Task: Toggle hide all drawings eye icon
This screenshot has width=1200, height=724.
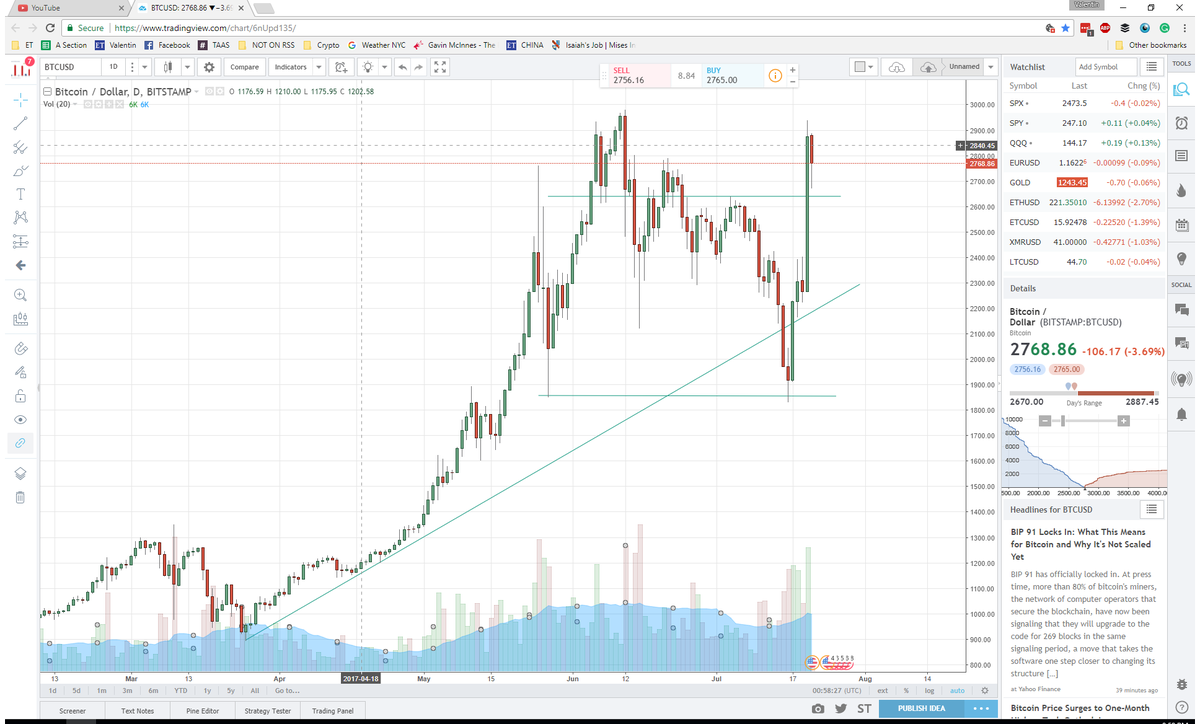Action: click(x=20, y=419)
